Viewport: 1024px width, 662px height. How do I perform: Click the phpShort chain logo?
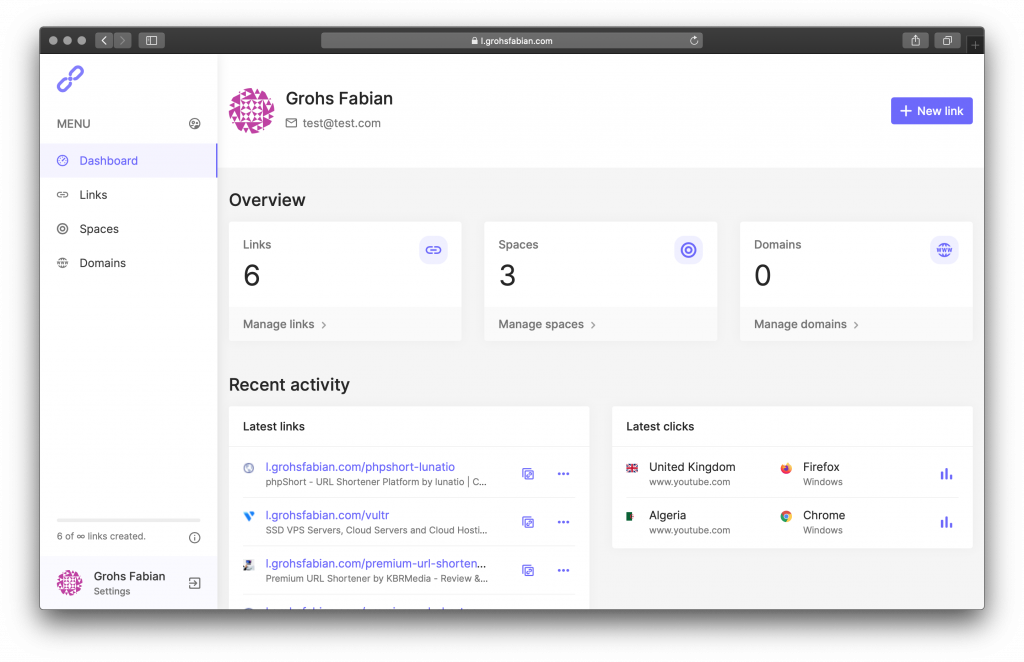[71, 79]
